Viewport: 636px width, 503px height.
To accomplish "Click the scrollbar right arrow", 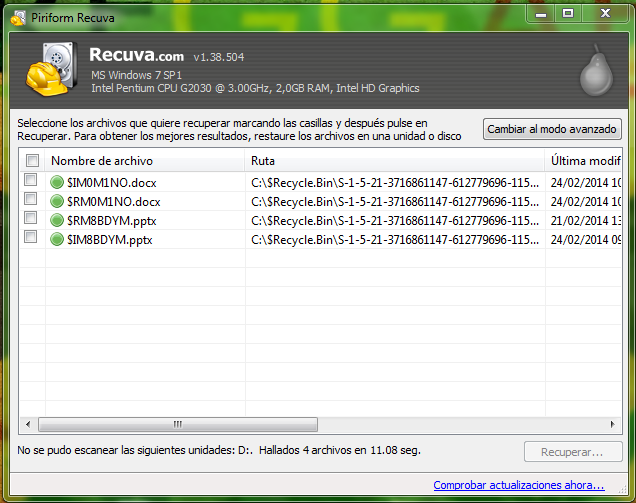I will (612, 425).
